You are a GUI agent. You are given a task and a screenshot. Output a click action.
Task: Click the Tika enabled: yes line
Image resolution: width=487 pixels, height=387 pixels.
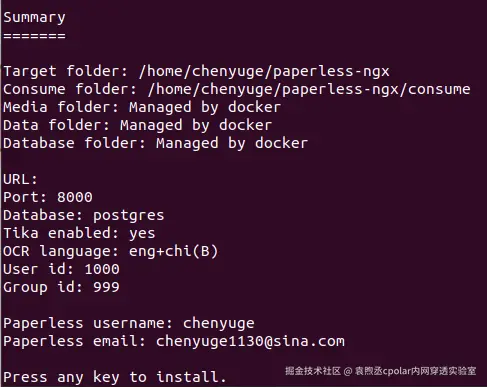click(79, 233)
